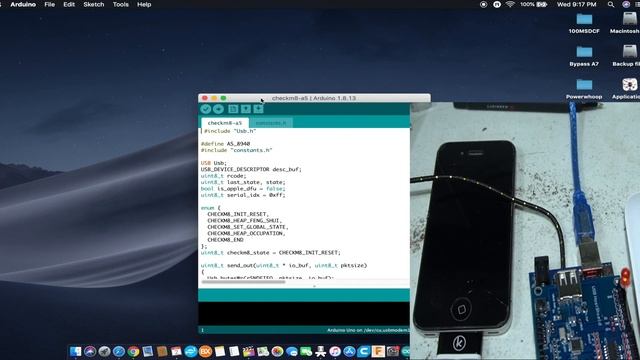Click the black console output area
The height and width of the screenshot is (360, 640).
tap(304, 313)
